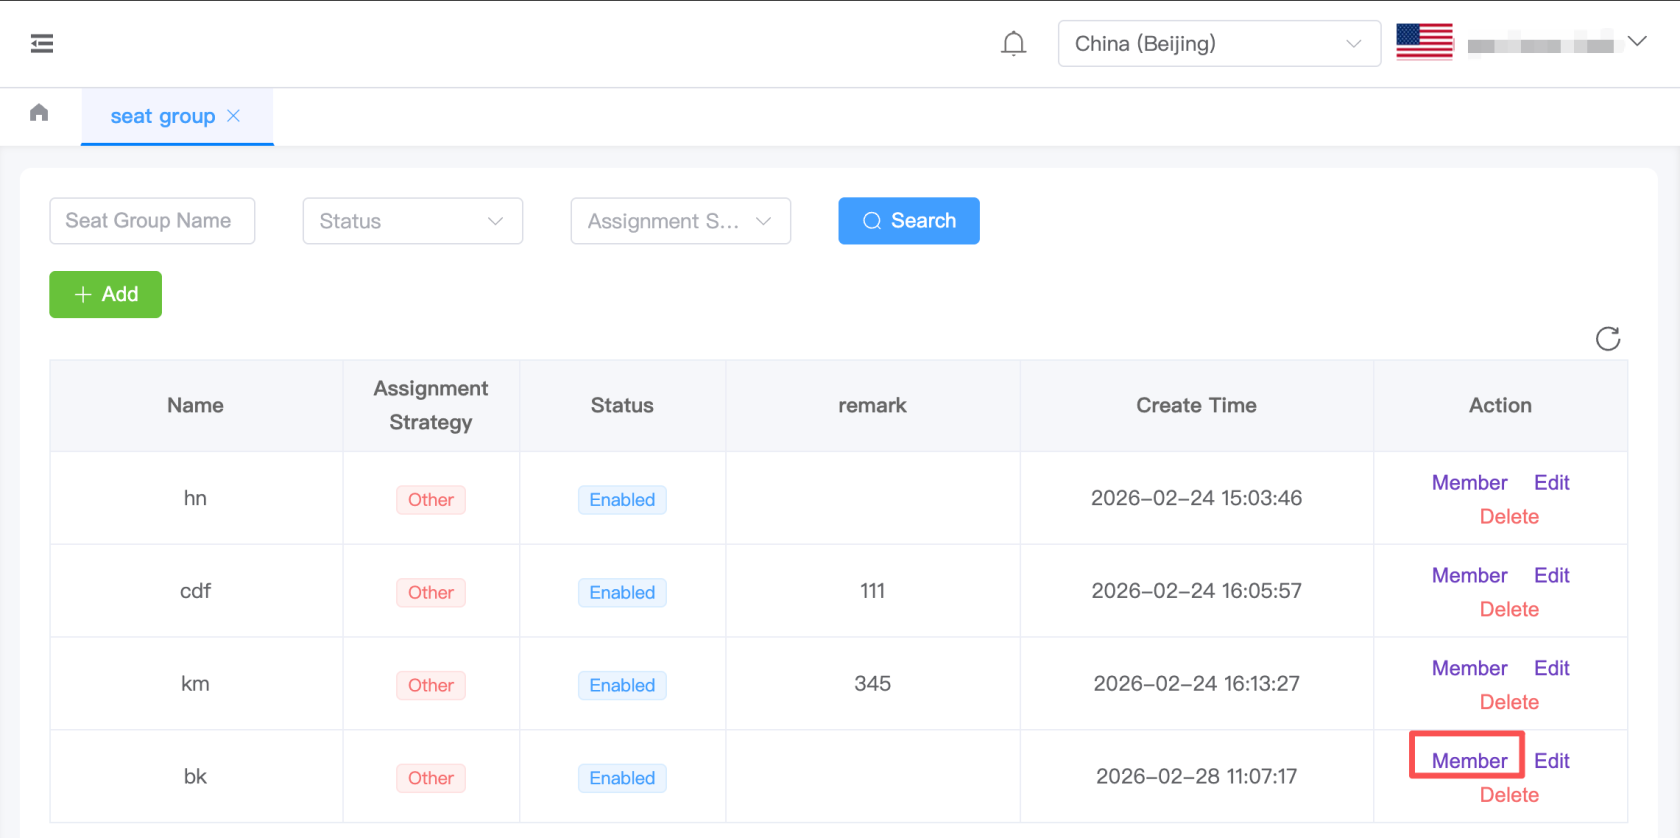Click the Other tag in hn row
The width and height of the screenshot is (1680, 838).
(x=431, y=500)
